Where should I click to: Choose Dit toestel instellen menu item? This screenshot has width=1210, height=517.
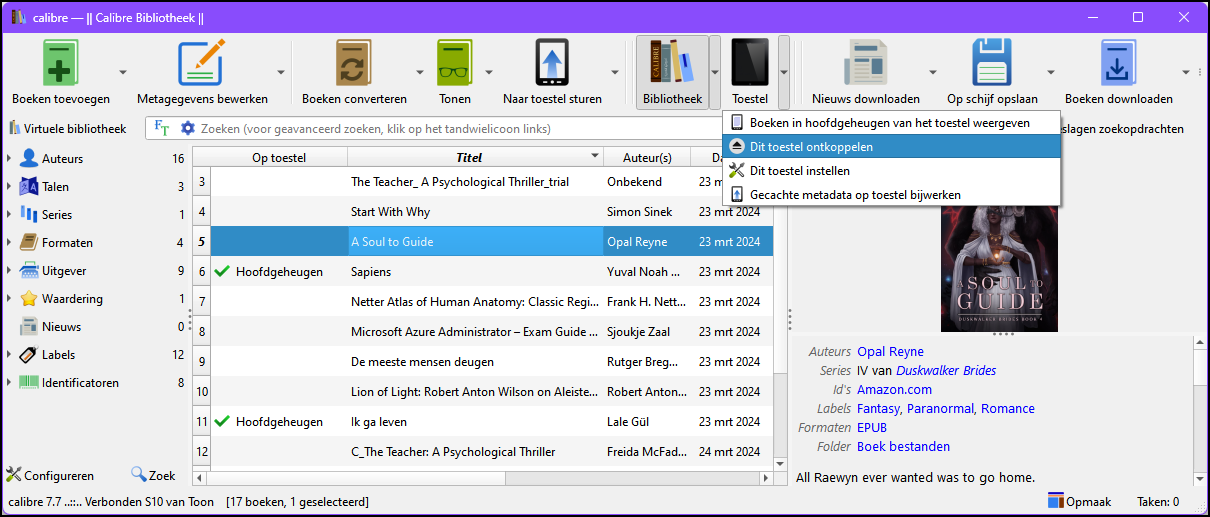(x=891, y=170)
